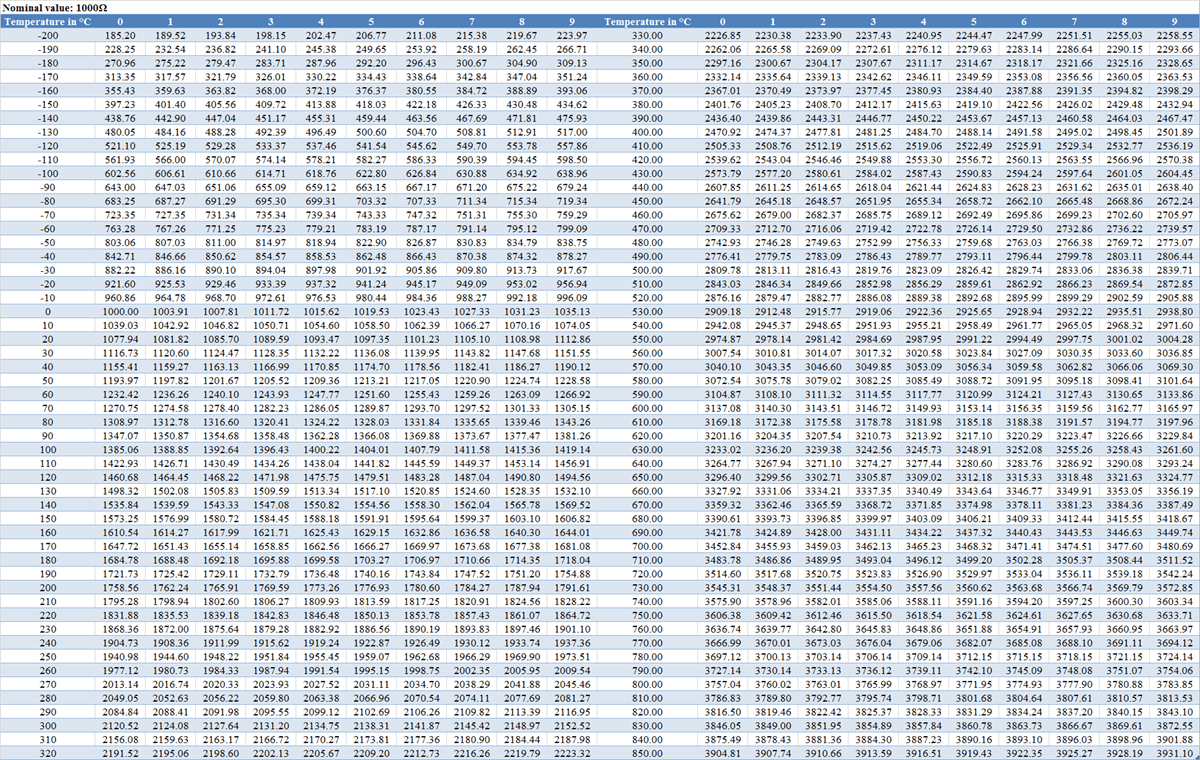1200x760 pixels.
Task: Select the 566.00 cell in the -110 row
Action: (x=170, y=160)
